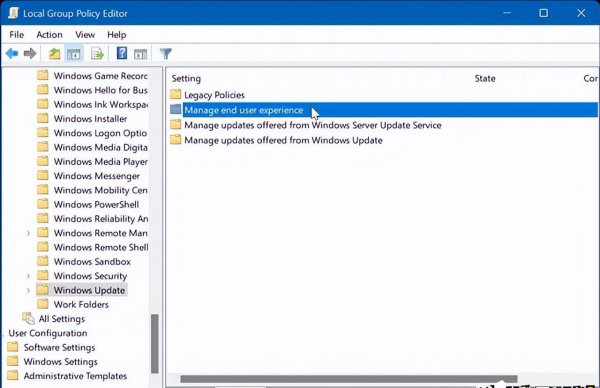
Task: Click the Legacy Policies folder icon
Action: 176,94
